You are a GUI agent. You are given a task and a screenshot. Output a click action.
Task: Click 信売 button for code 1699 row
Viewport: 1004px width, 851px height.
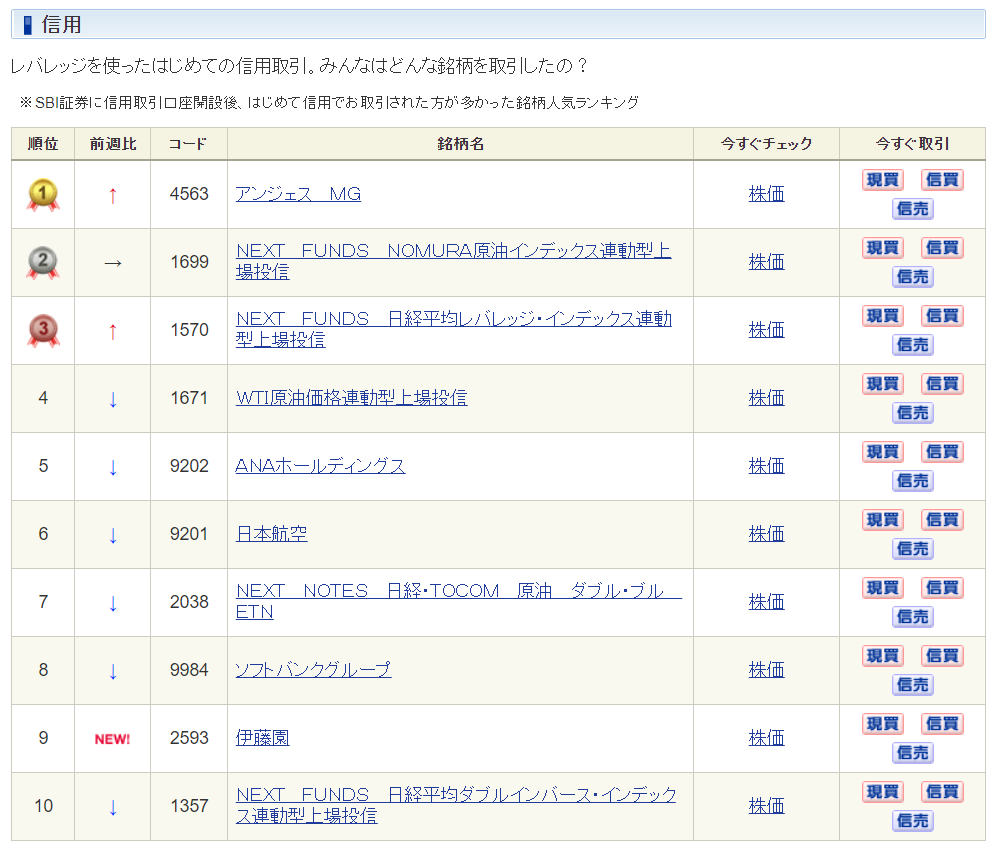pyautogui.click(x=912, y=277)
